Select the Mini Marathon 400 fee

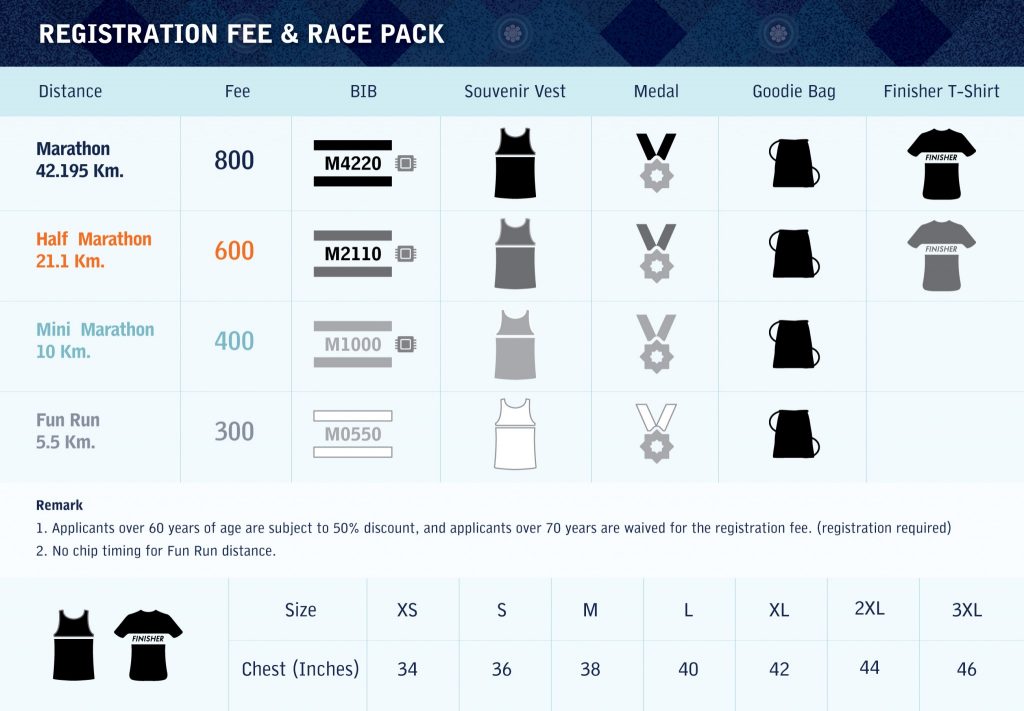click(x=234, y=341)
